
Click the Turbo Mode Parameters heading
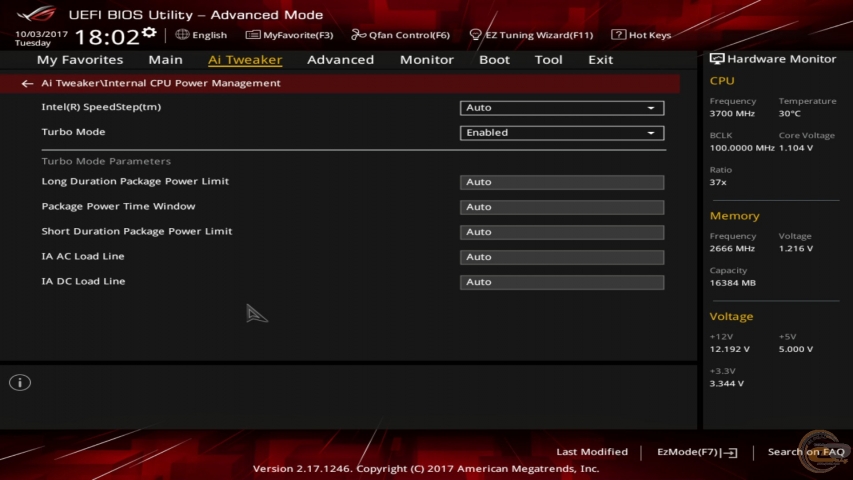click(x=106, y=161)
